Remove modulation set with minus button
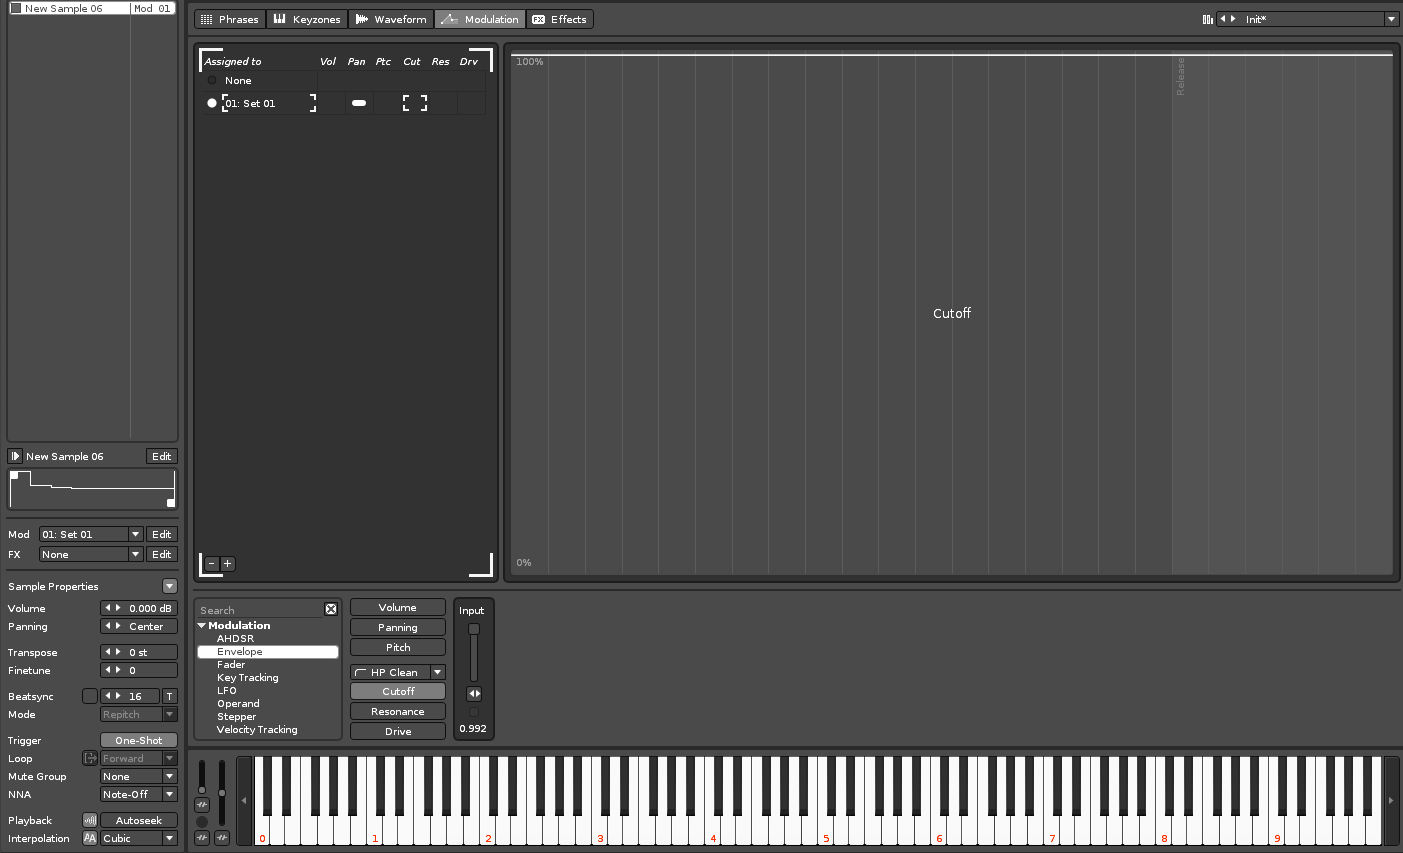 (212, 564)
